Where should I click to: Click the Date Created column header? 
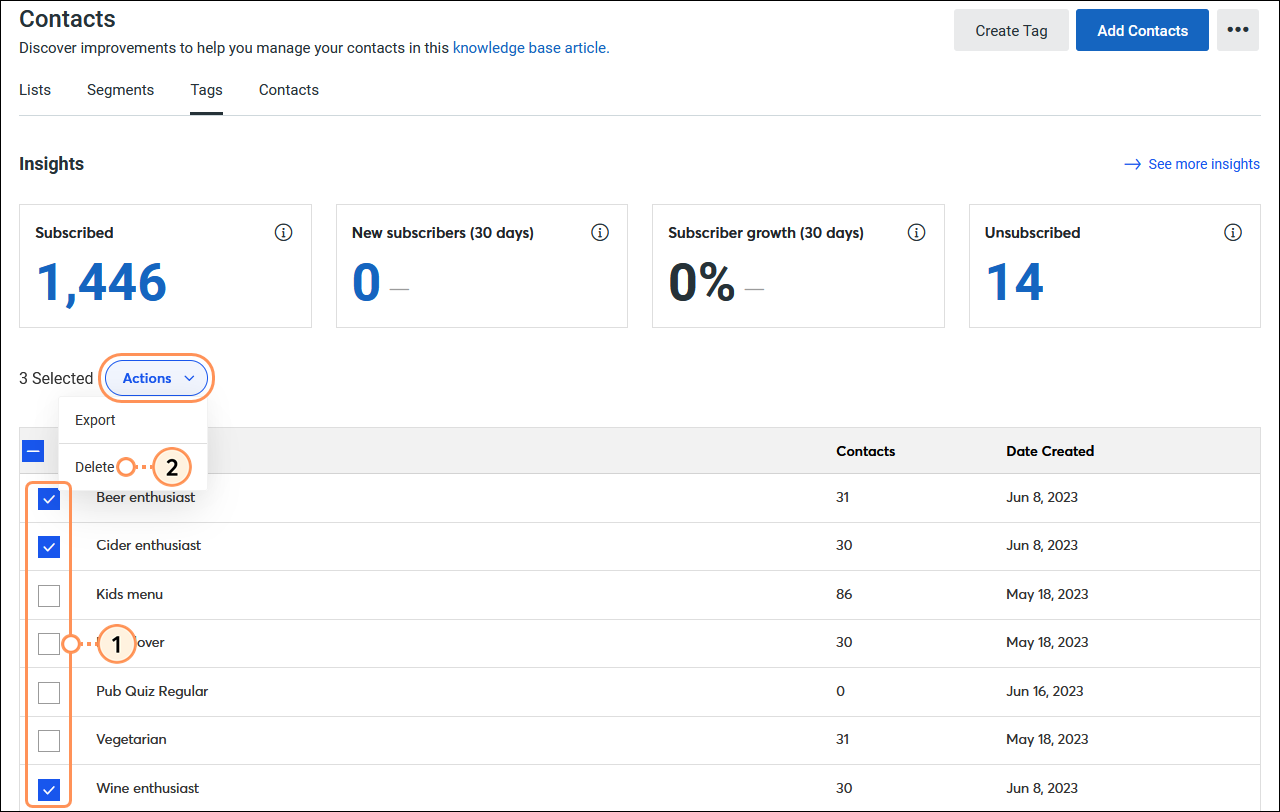coord(1050,451)
